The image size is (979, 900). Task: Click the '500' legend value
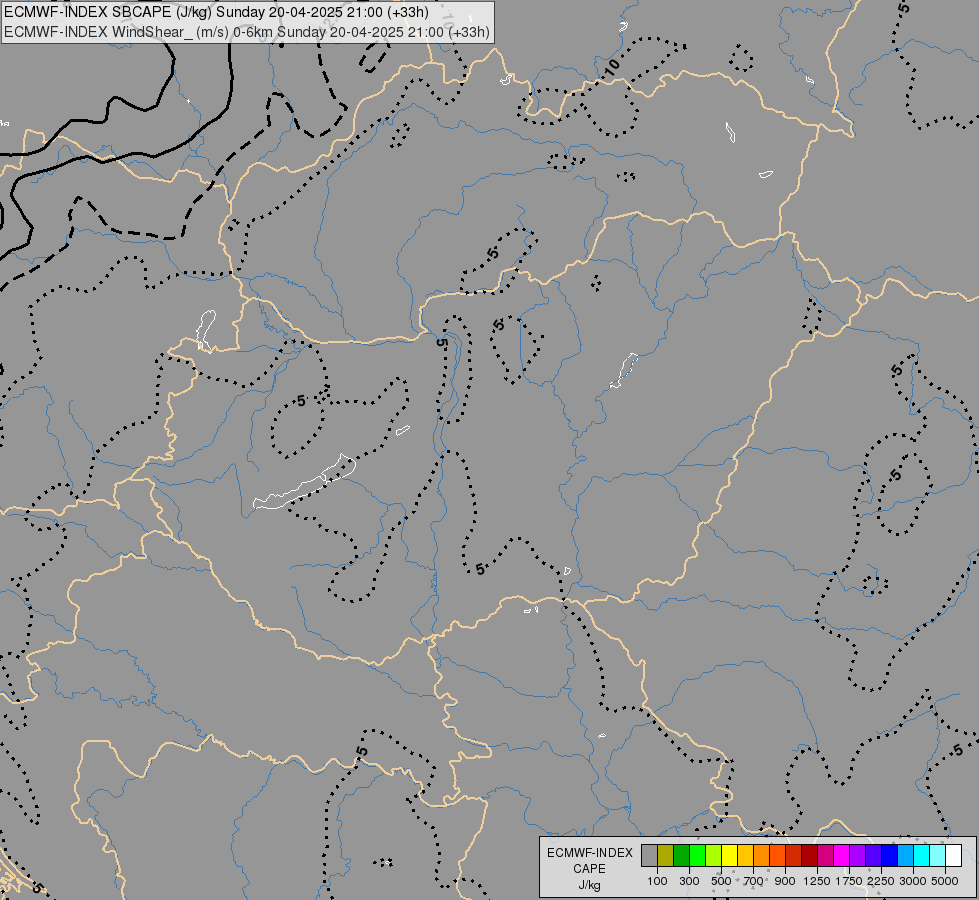pos(721,881)
